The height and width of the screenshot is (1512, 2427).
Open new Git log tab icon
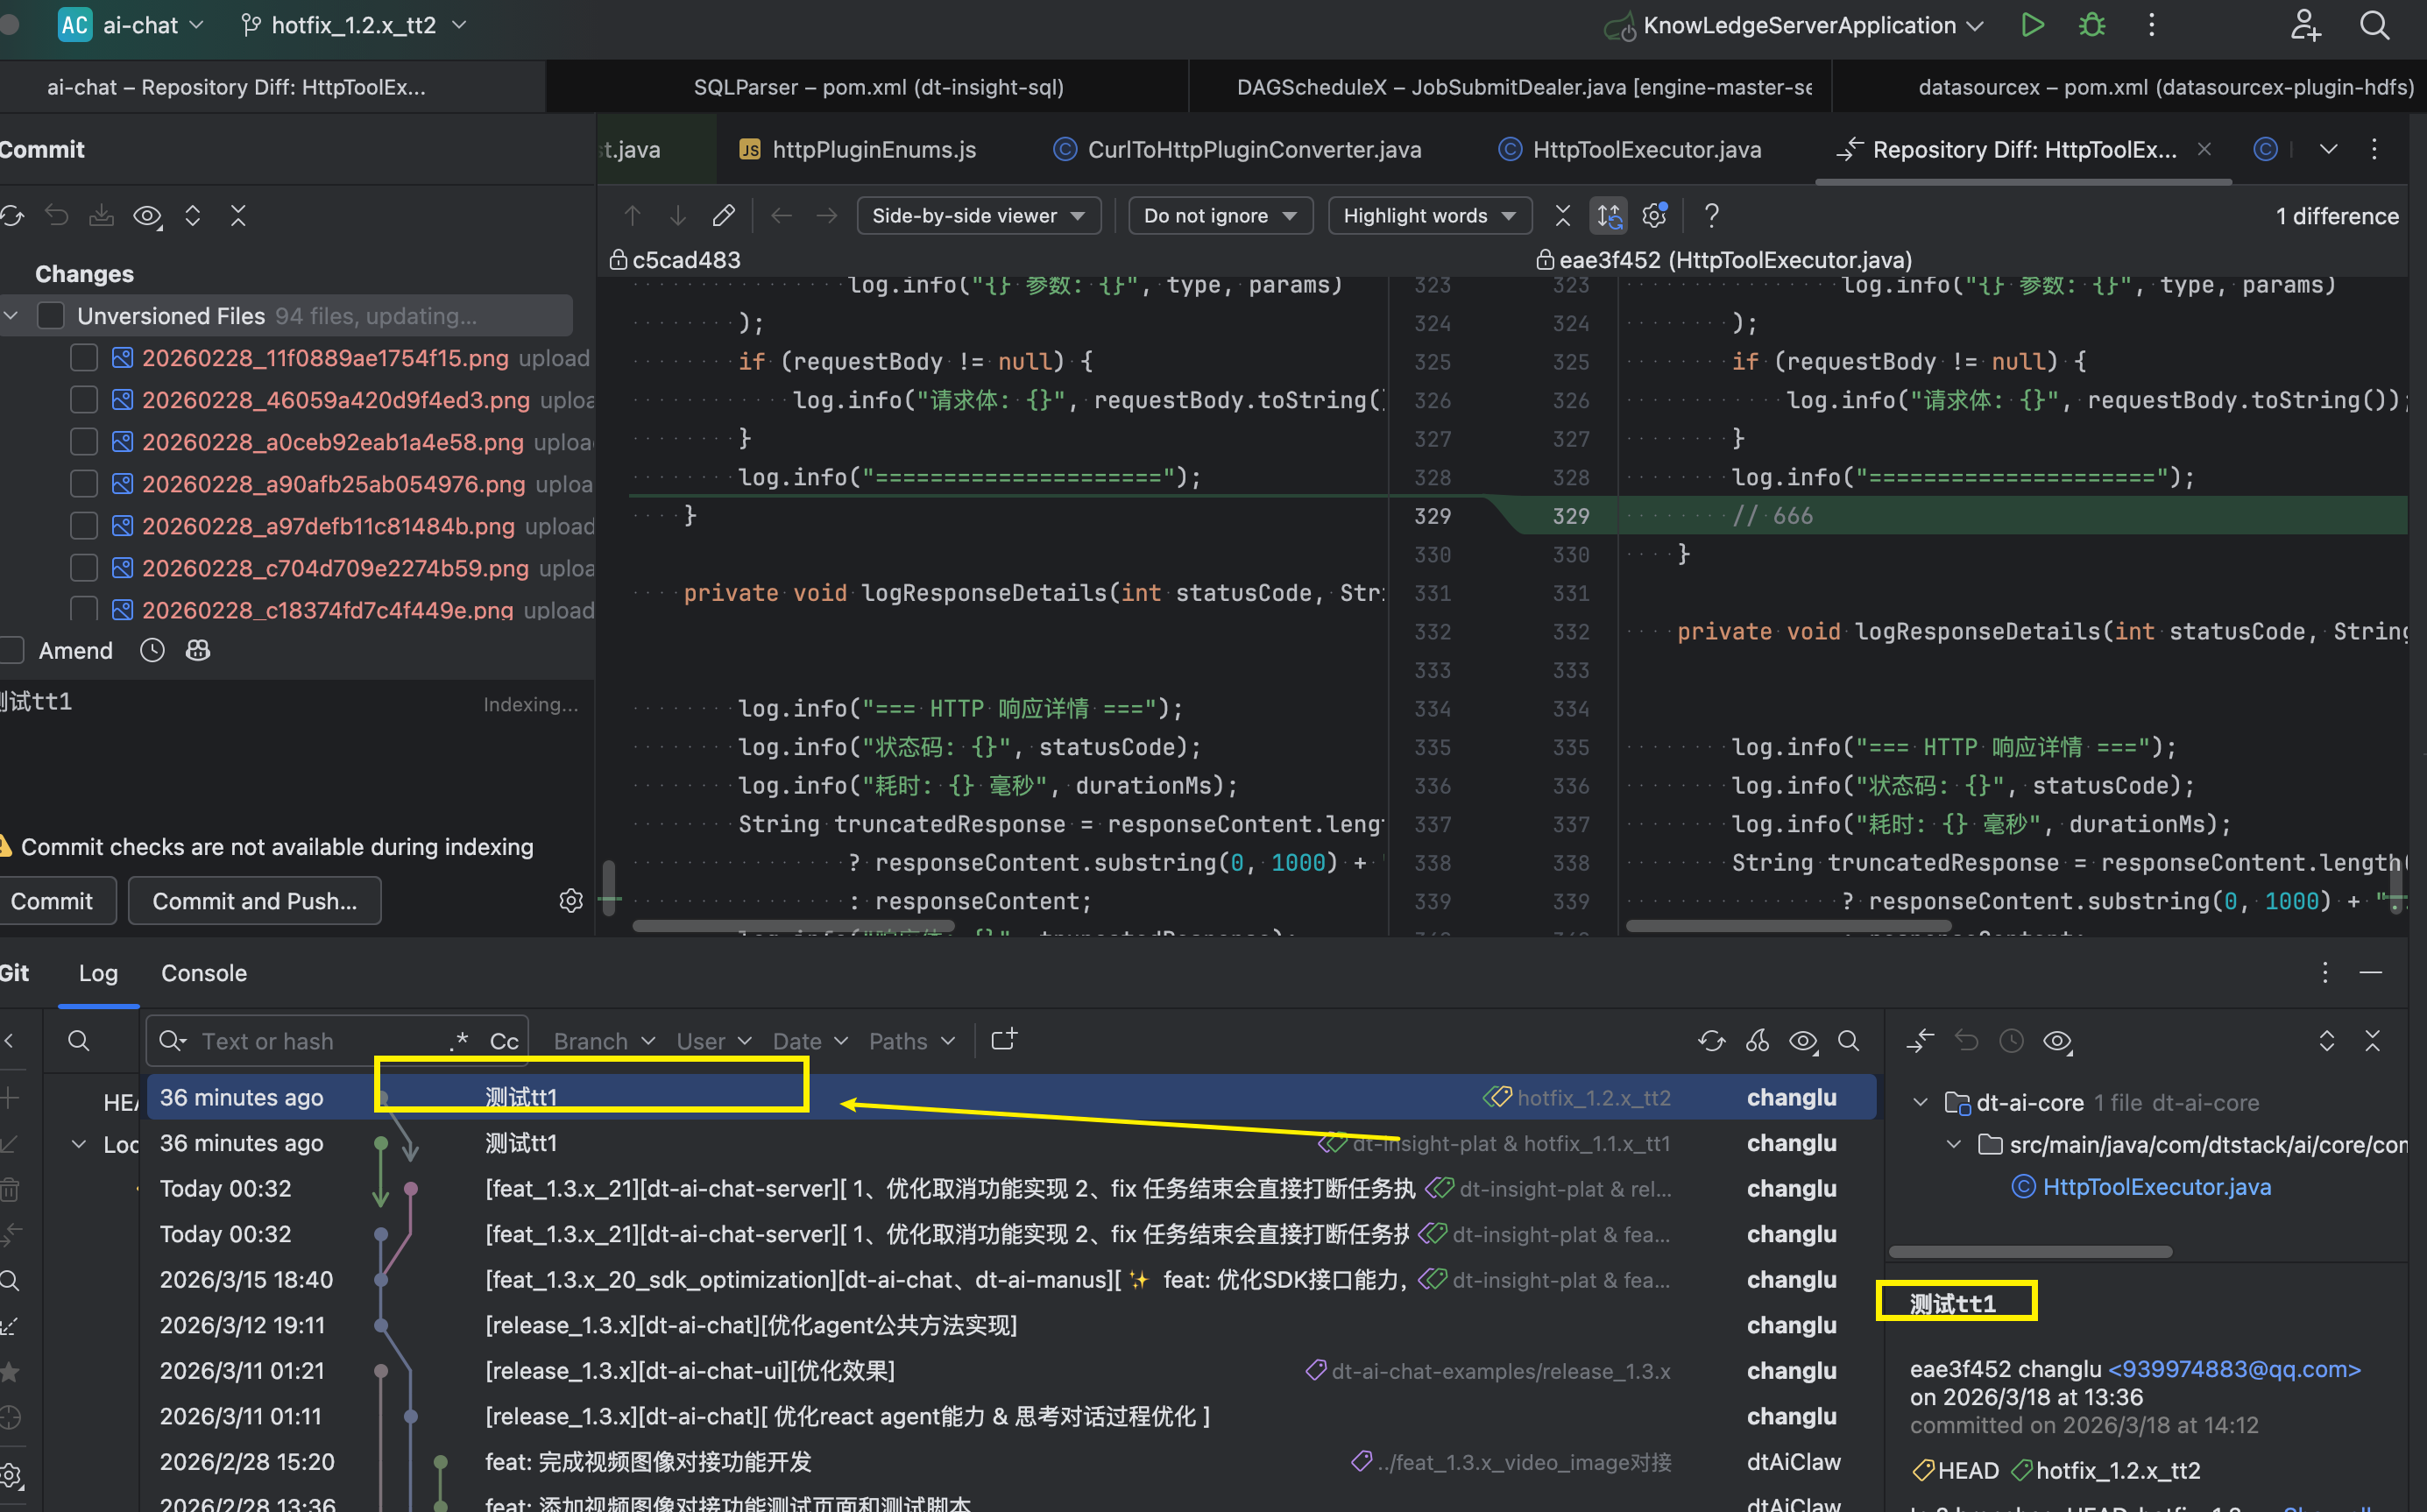pyautogui.click(x=1003, y=1040)
